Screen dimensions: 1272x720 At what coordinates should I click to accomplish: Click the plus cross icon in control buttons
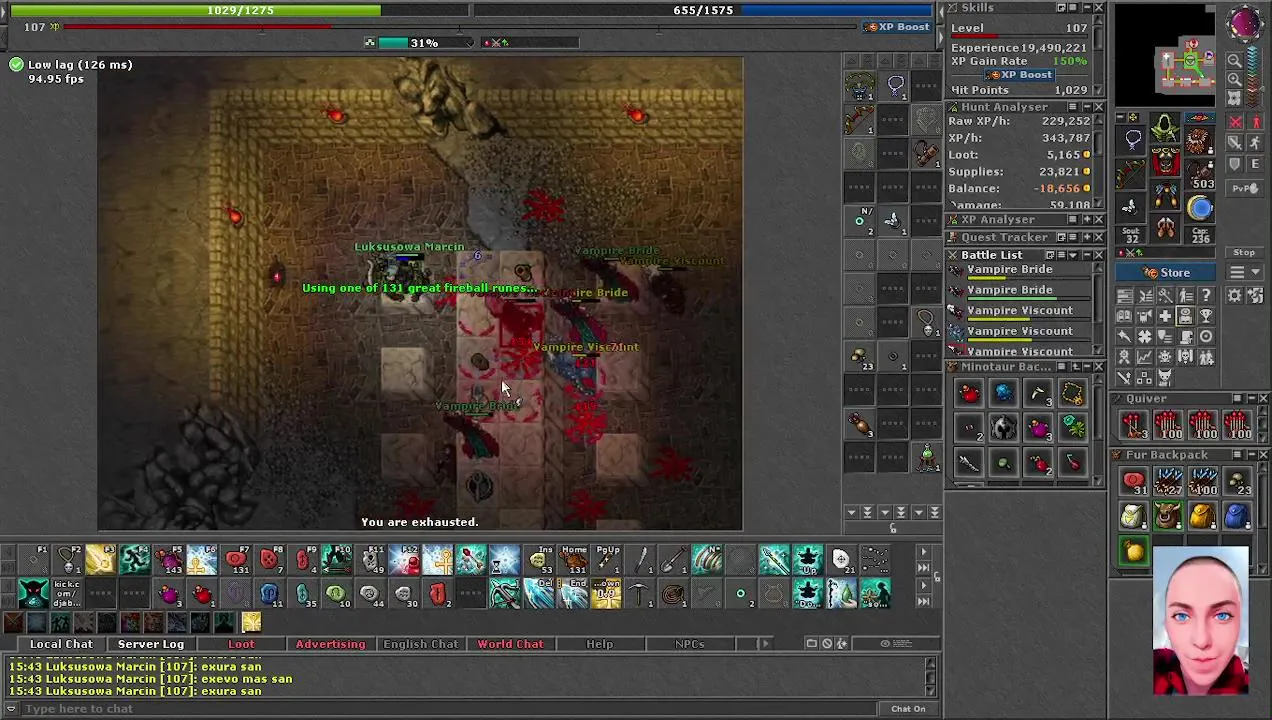point(1165,316)
